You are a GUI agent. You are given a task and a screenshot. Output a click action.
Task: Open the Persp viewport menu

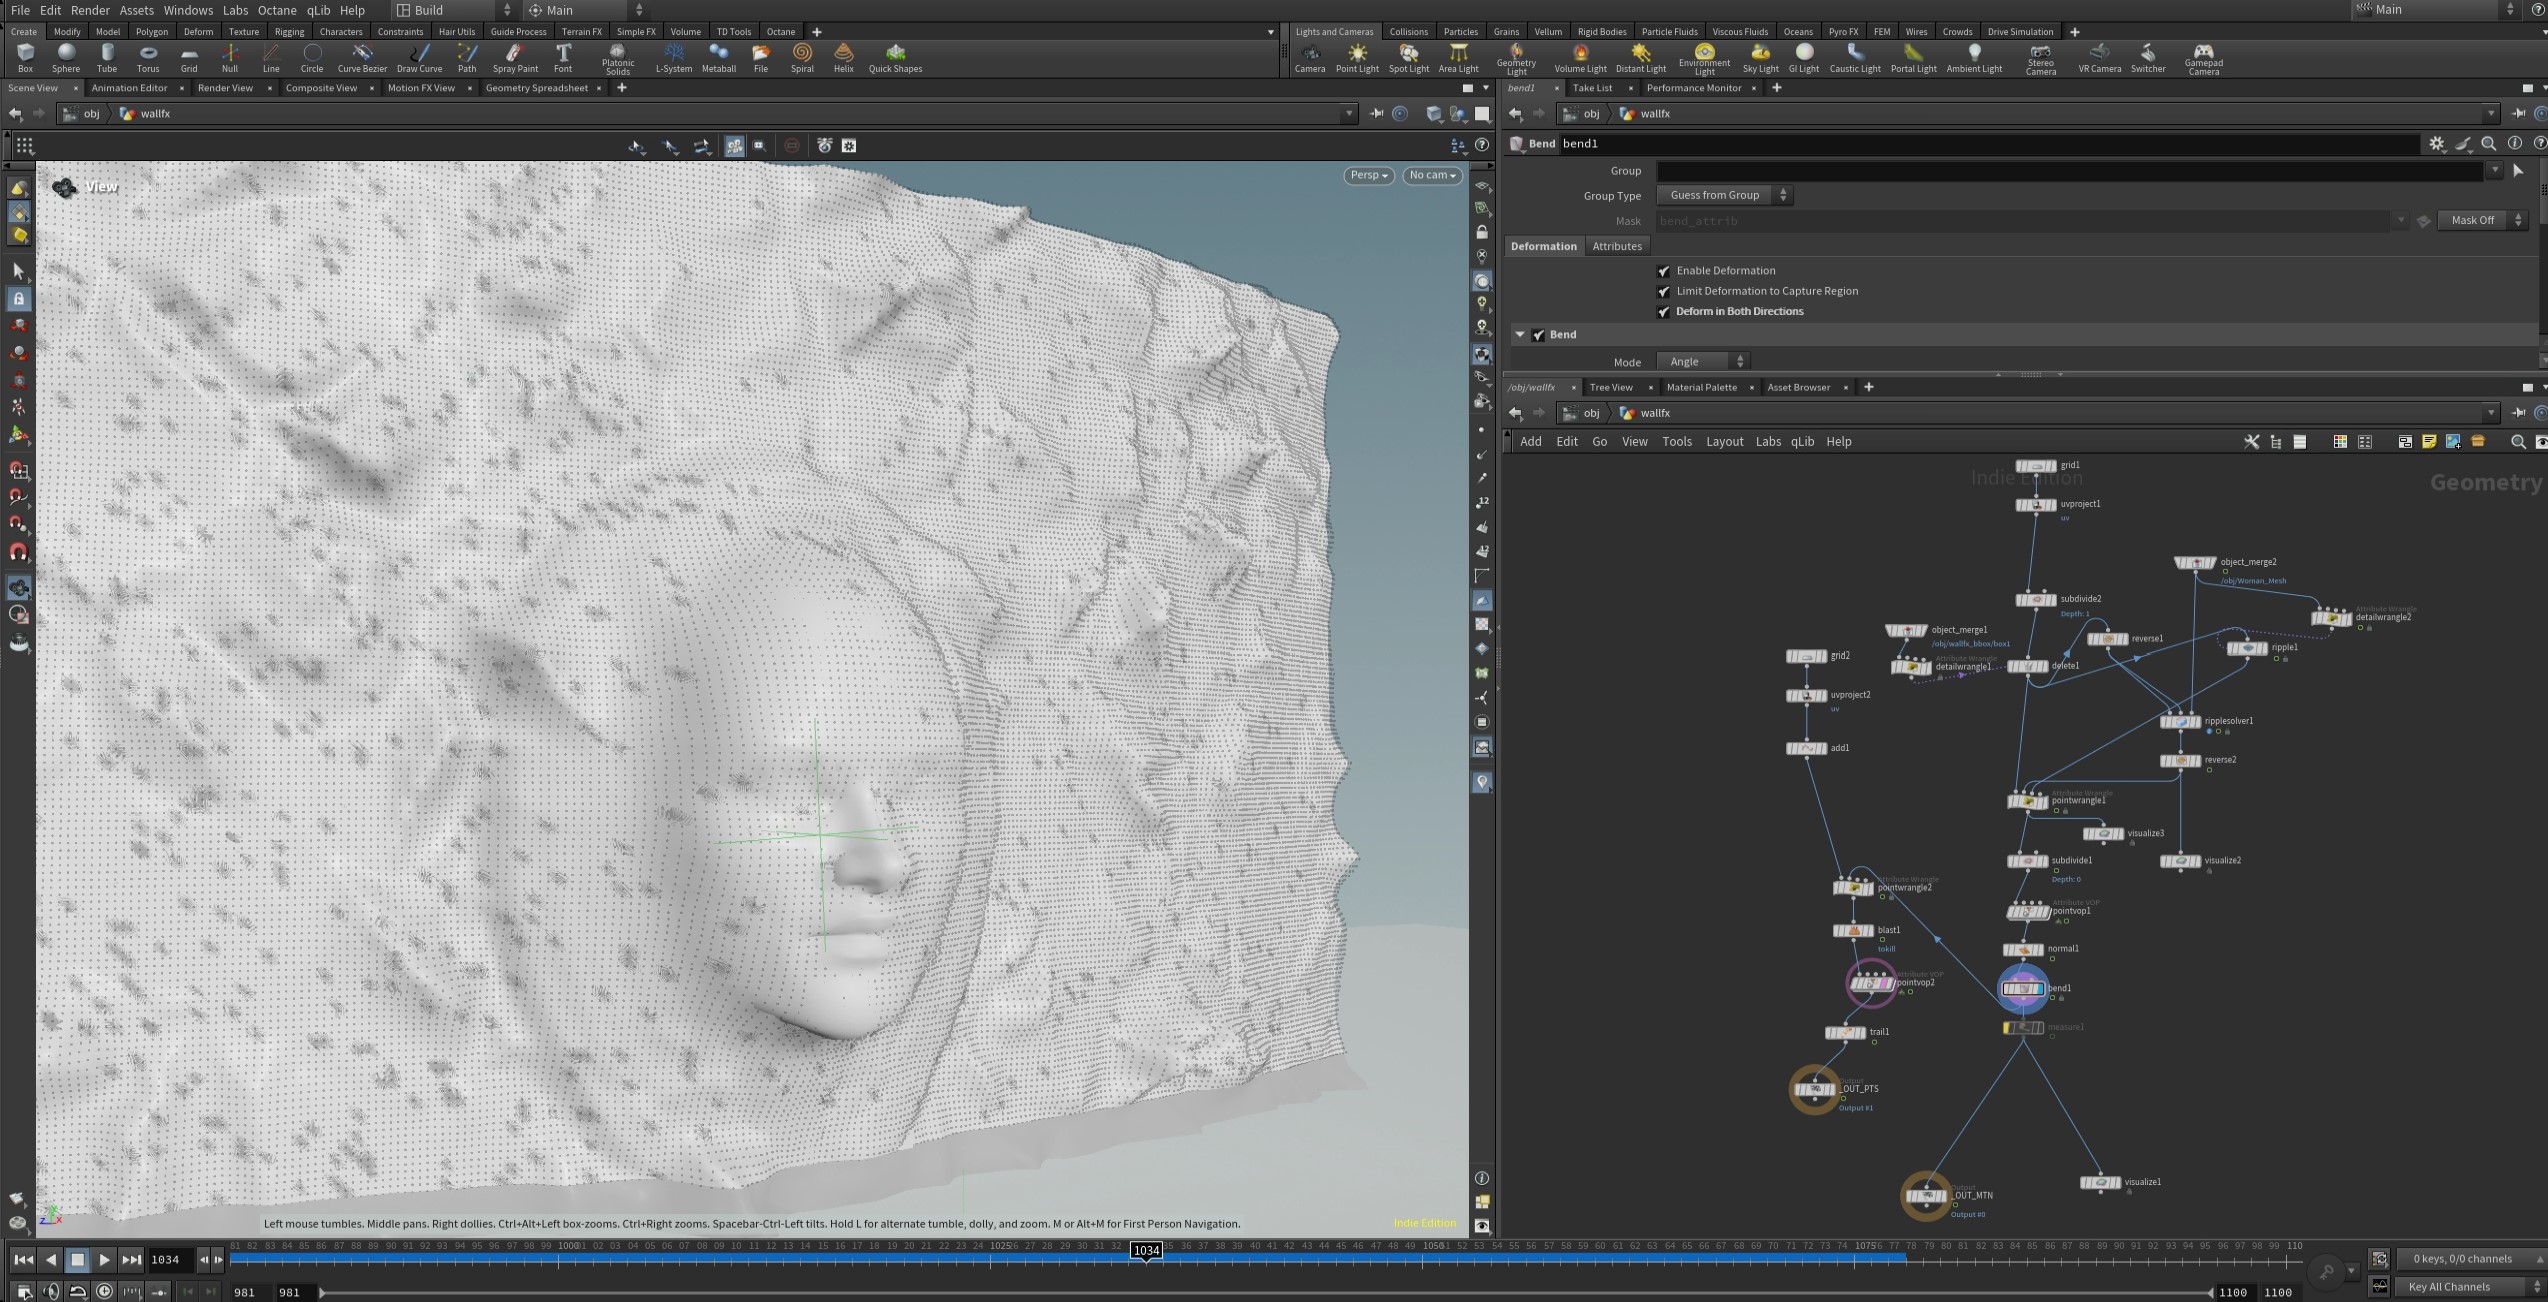(1368, 175)
